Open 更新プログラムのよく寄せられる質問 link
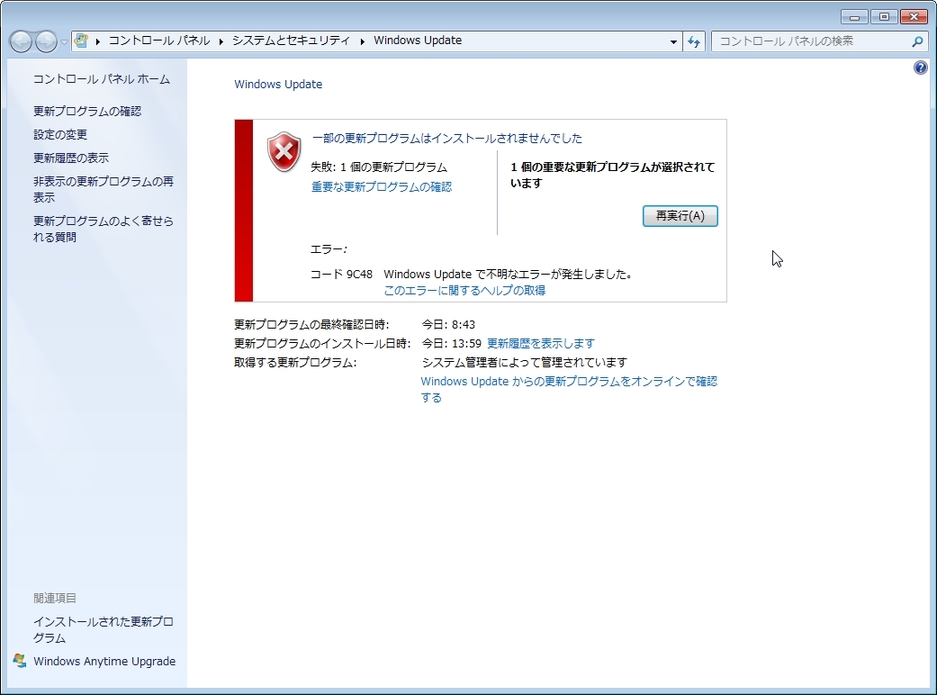 tap(103, 229)
